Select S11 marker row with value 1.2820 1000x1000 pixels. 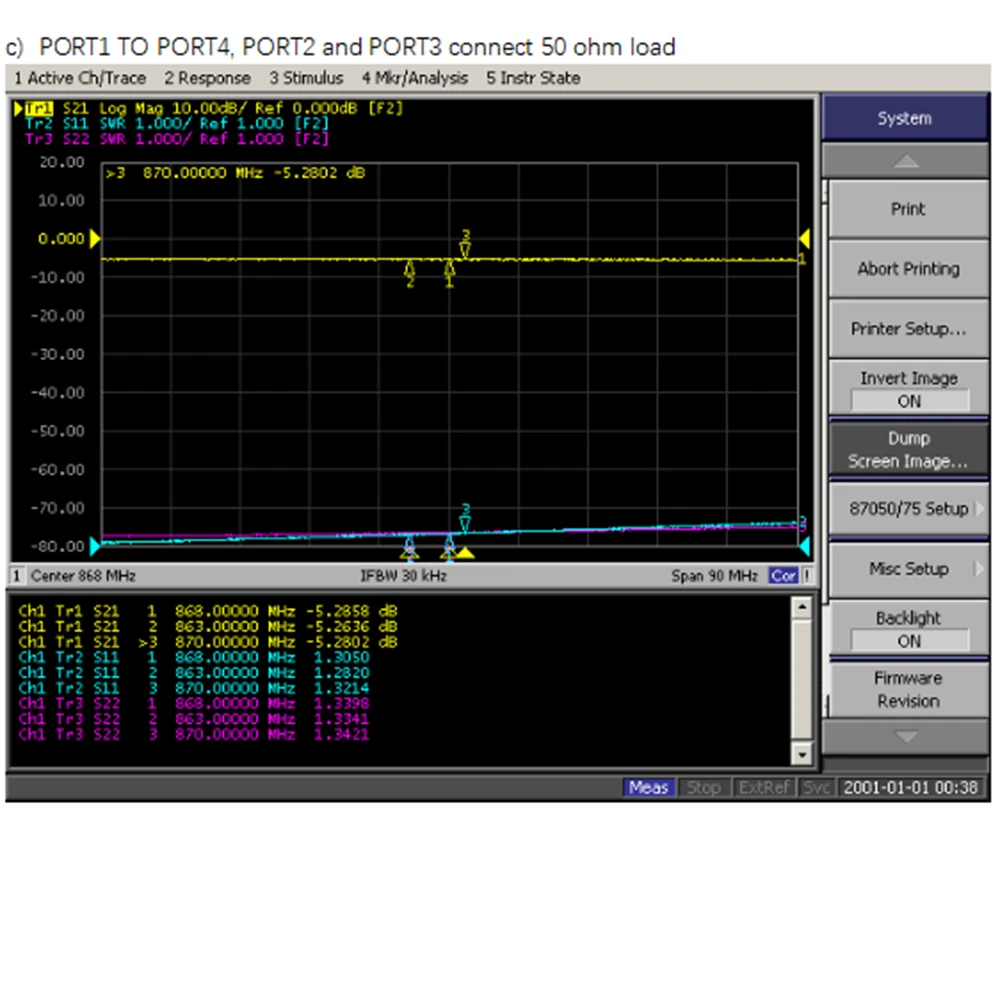[x=194, y=672]
